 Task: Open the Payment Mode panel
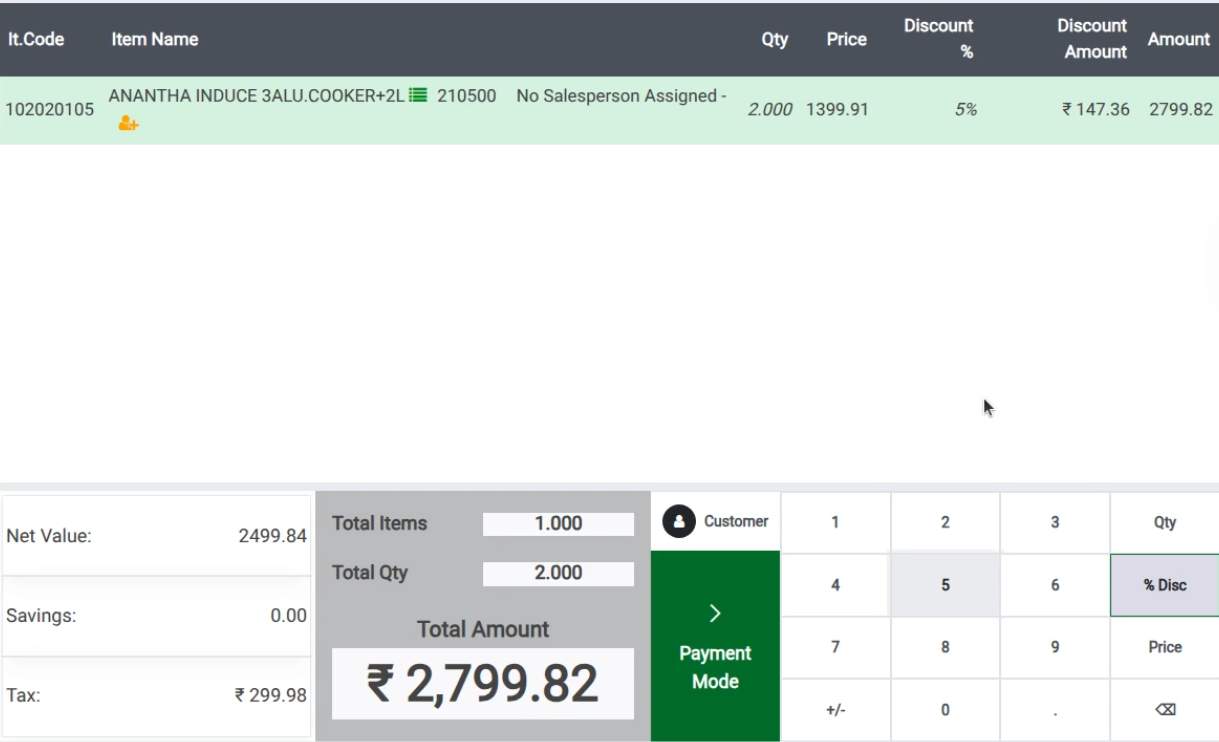pos(713,653)
